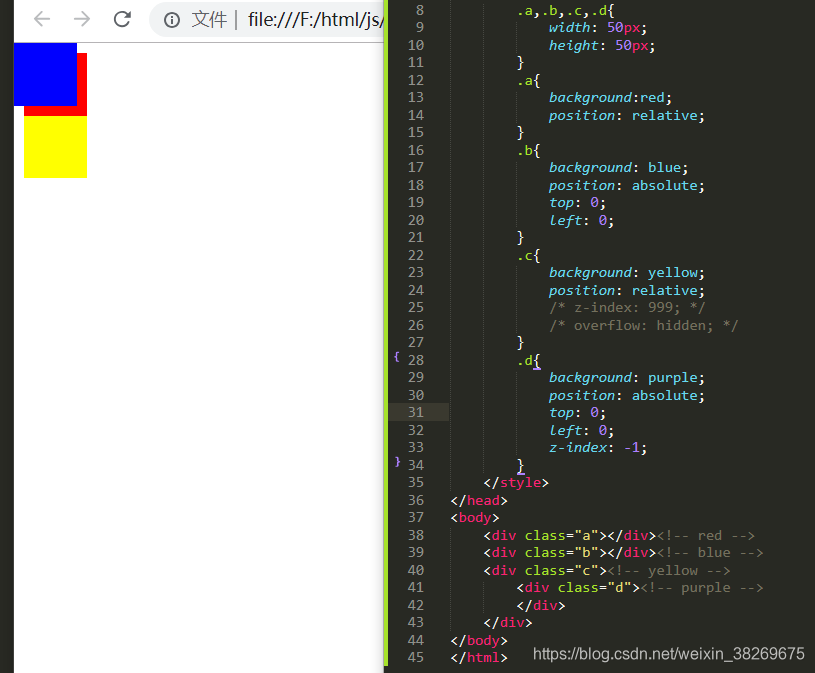815x673 pixels.
Task: Click the '.b{' selector on line 16
Action: 529,151
